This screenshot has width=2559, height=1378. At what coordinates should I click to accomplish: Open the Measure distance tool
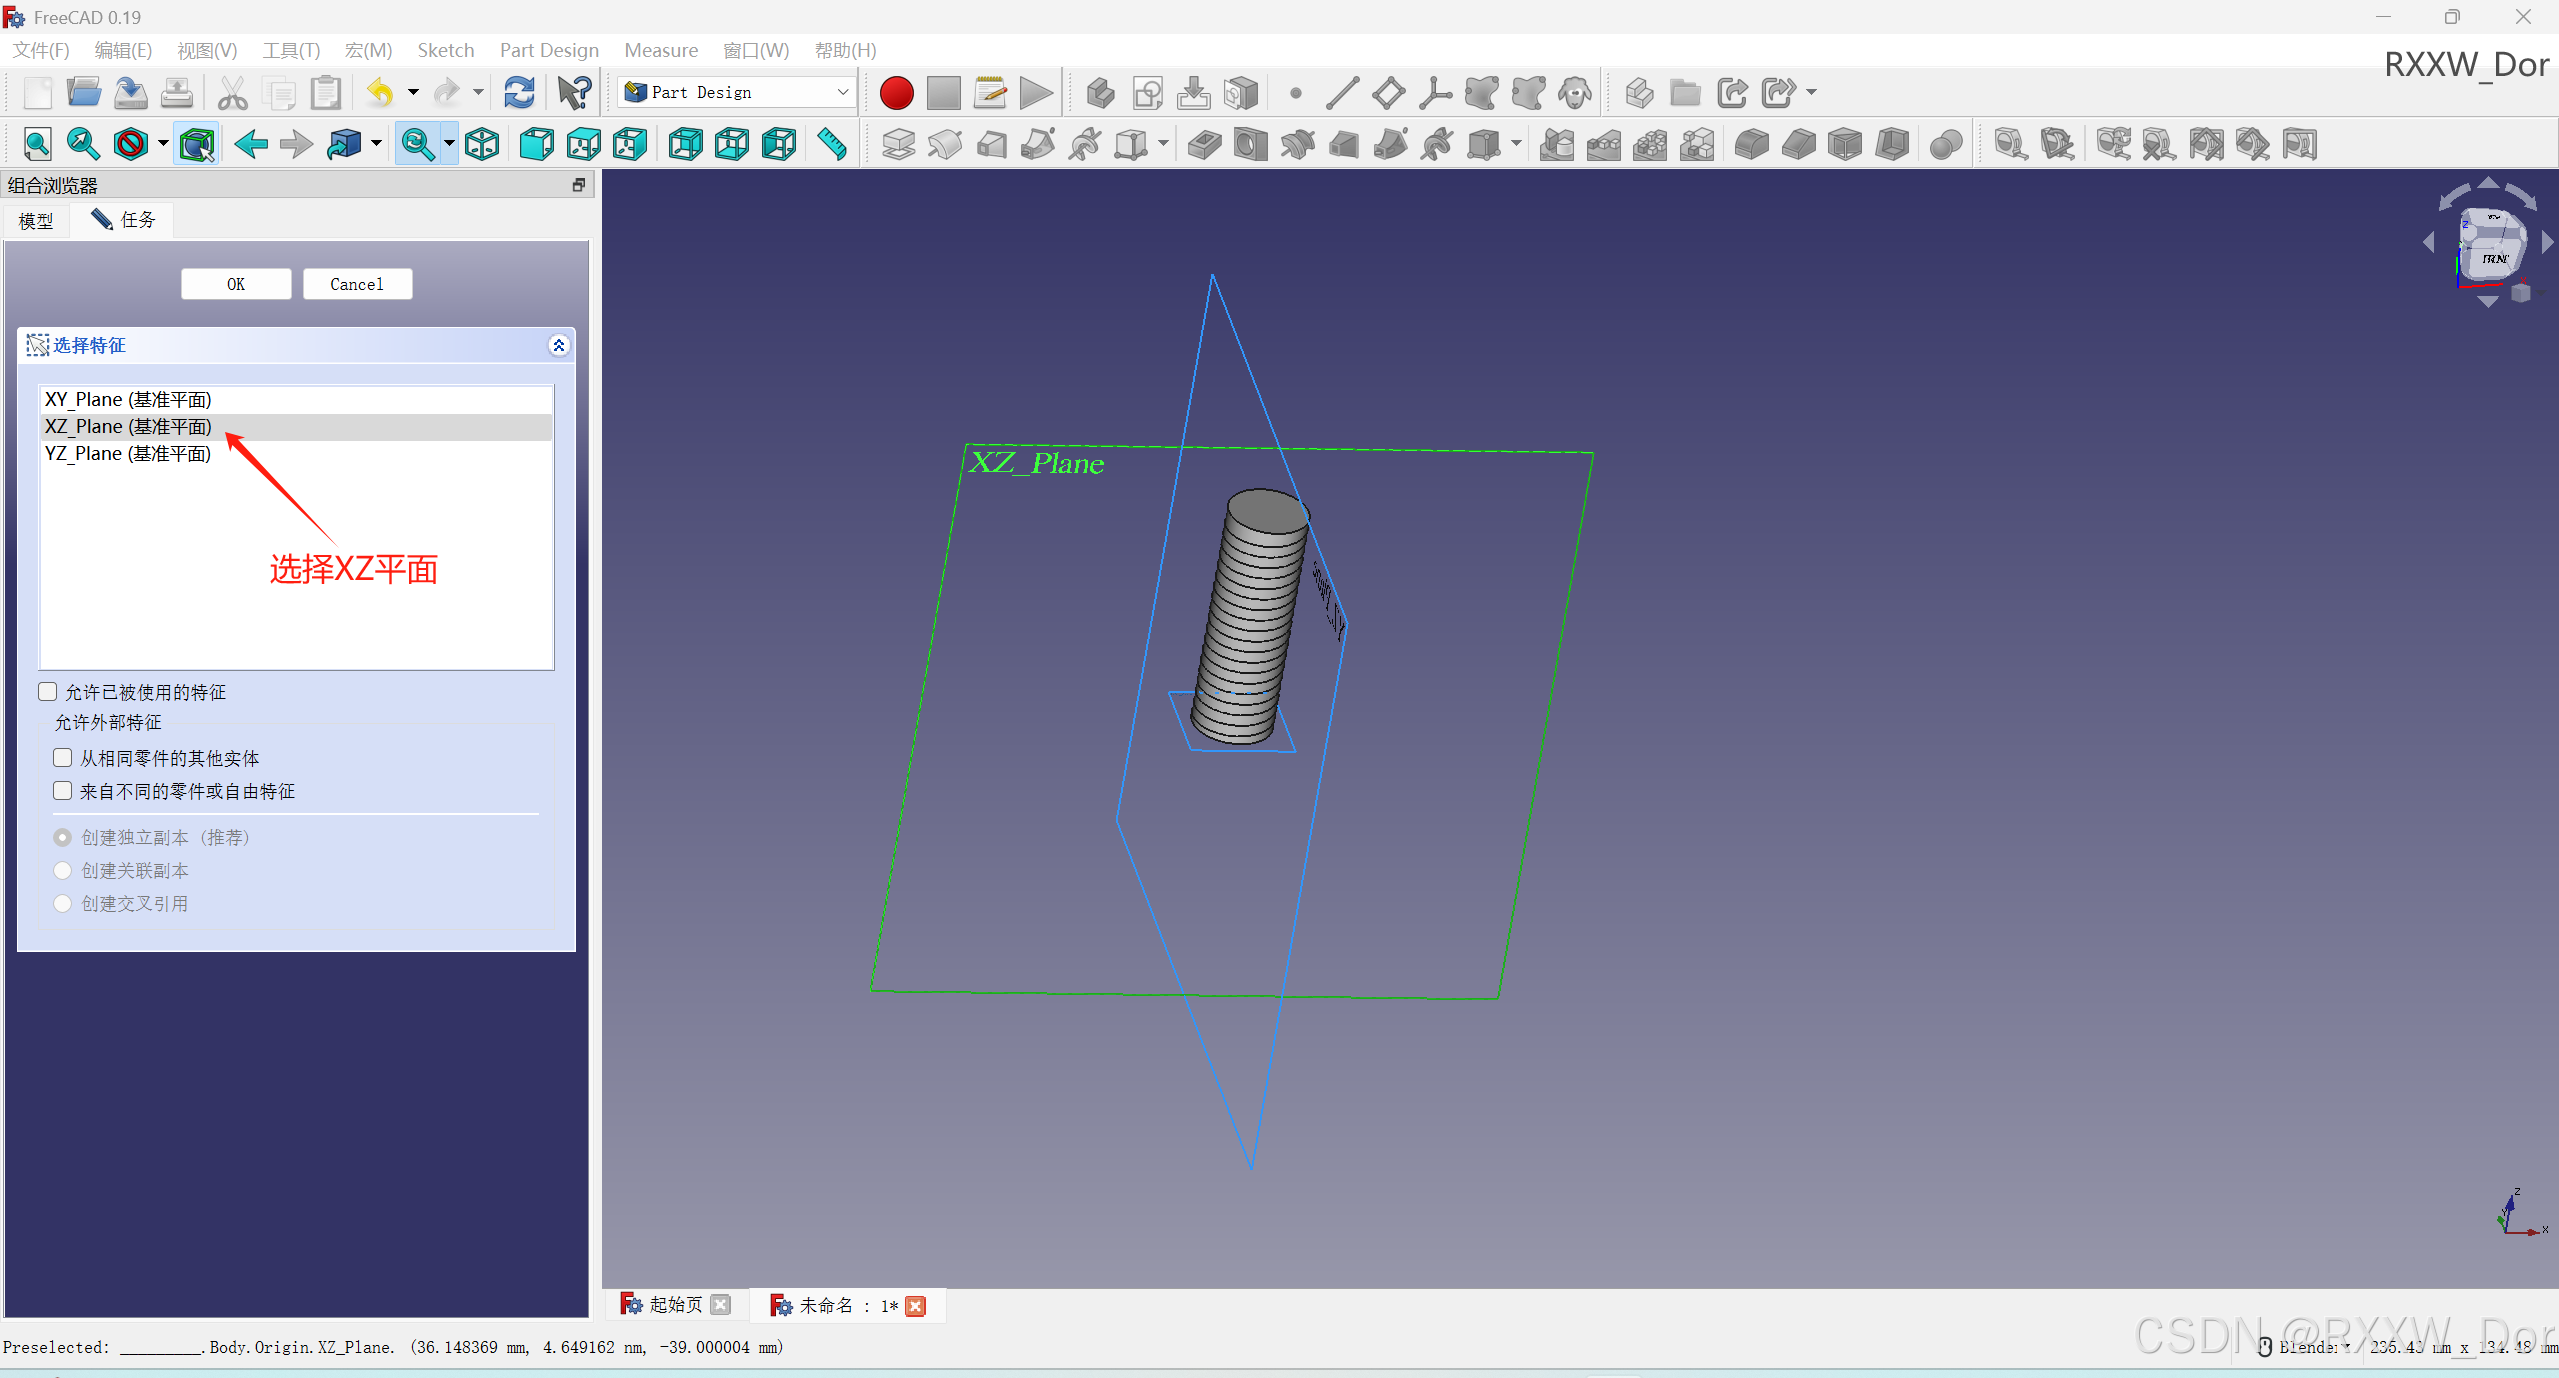coord(831,144)
